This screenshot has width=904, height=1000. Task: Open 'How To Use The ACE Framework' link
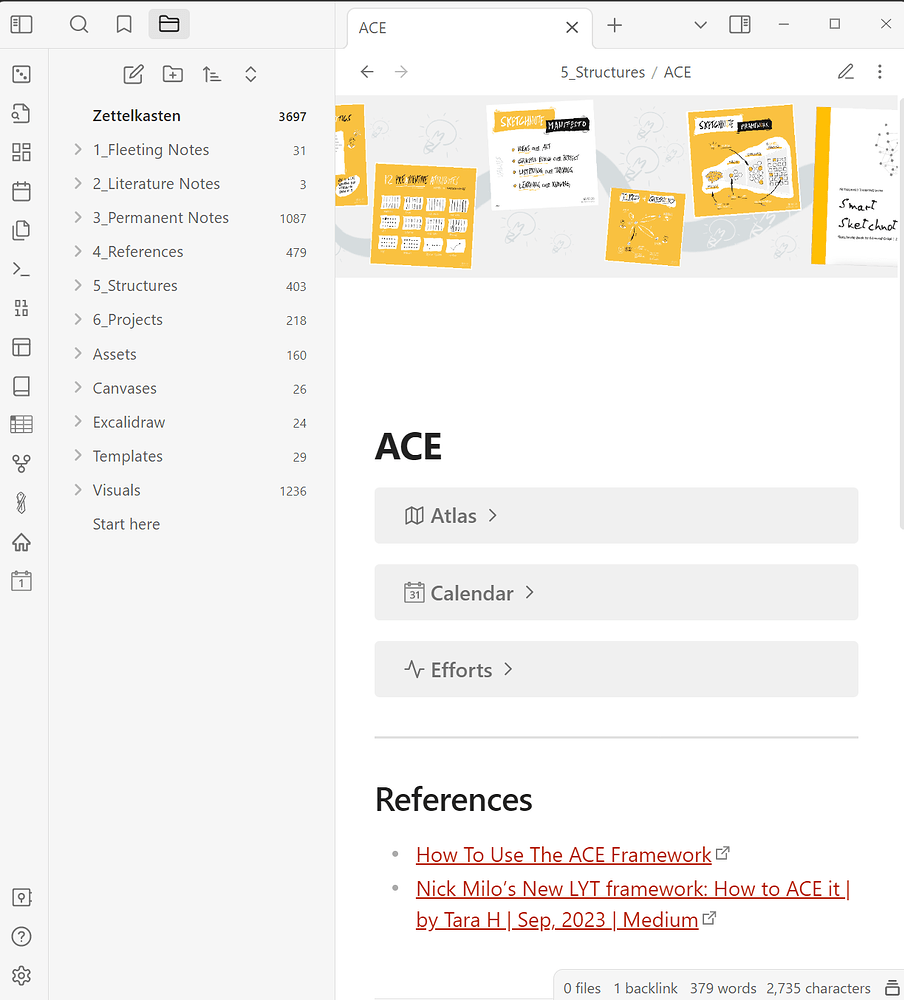pyautogui.click(x=563, y=855)
